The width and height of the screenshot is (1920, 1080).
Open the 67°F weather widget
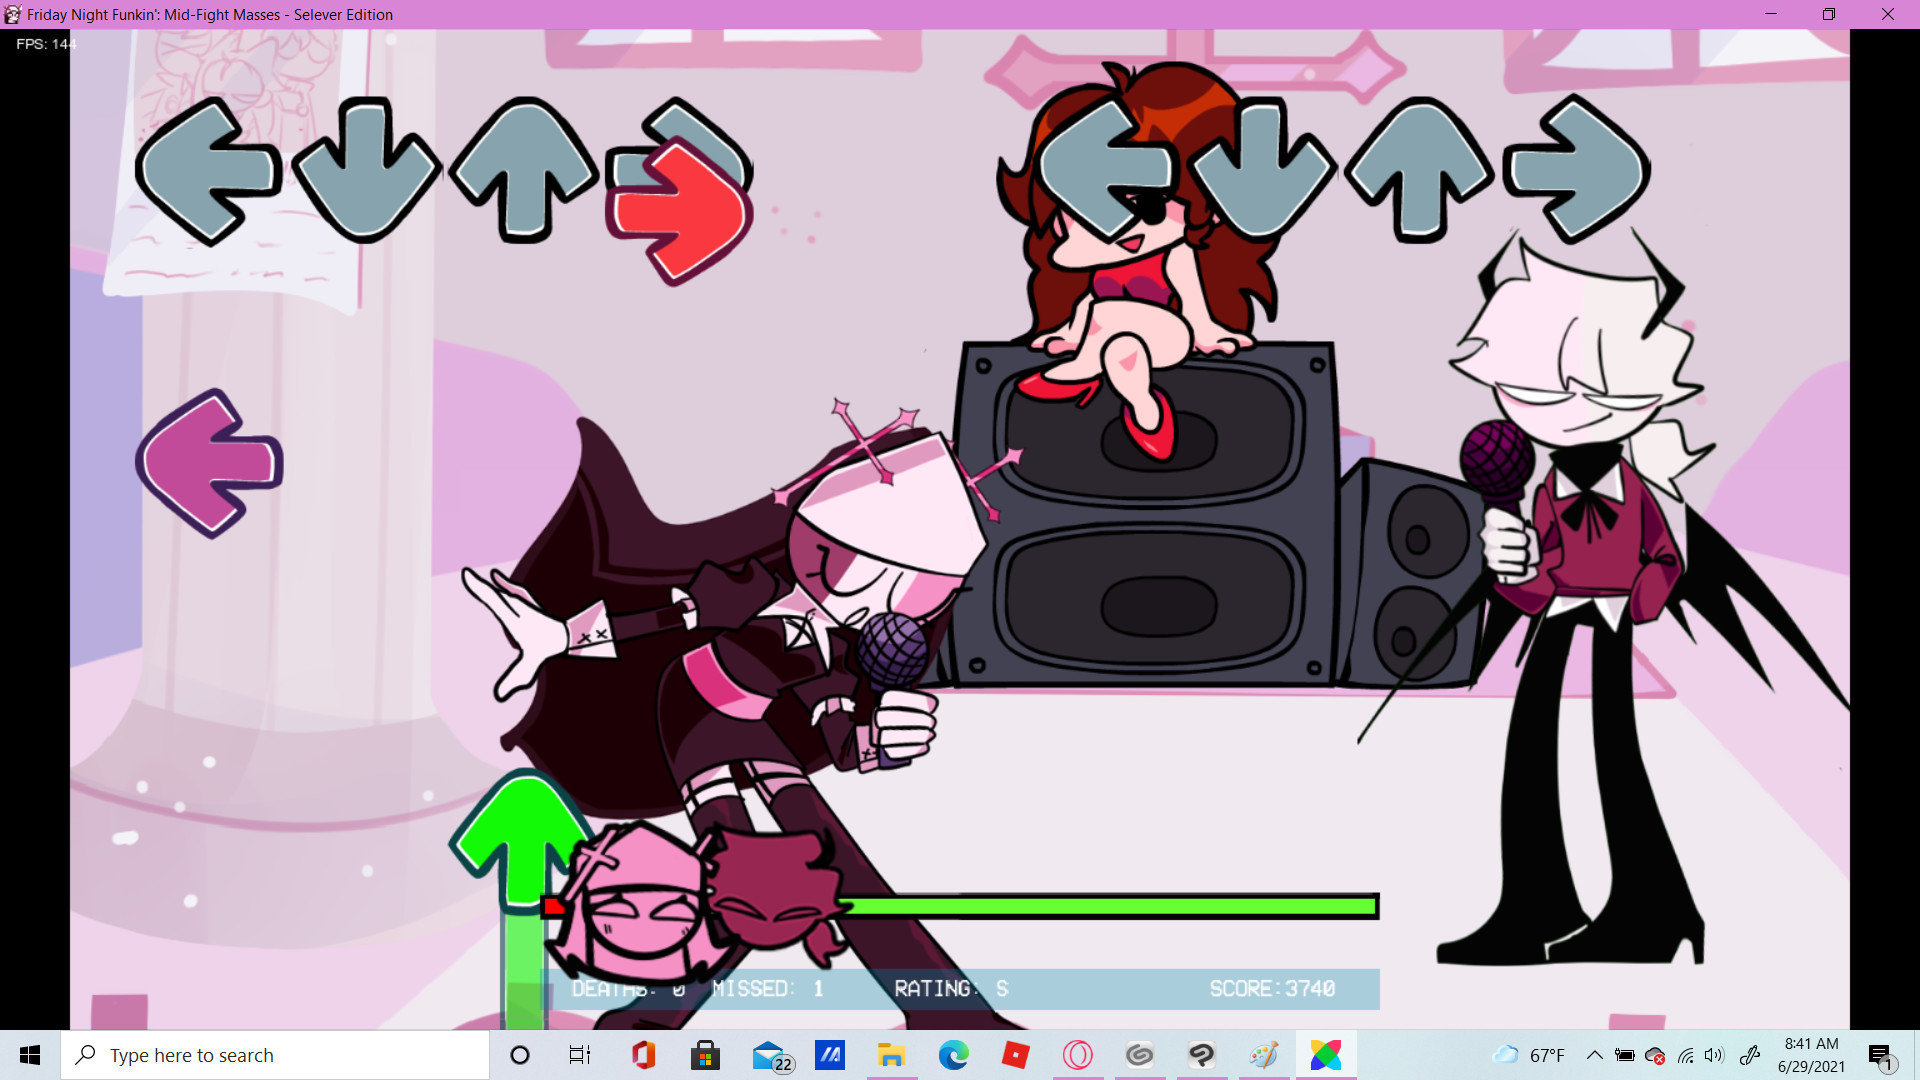pyautogui.click(x=1528, y=1055)
